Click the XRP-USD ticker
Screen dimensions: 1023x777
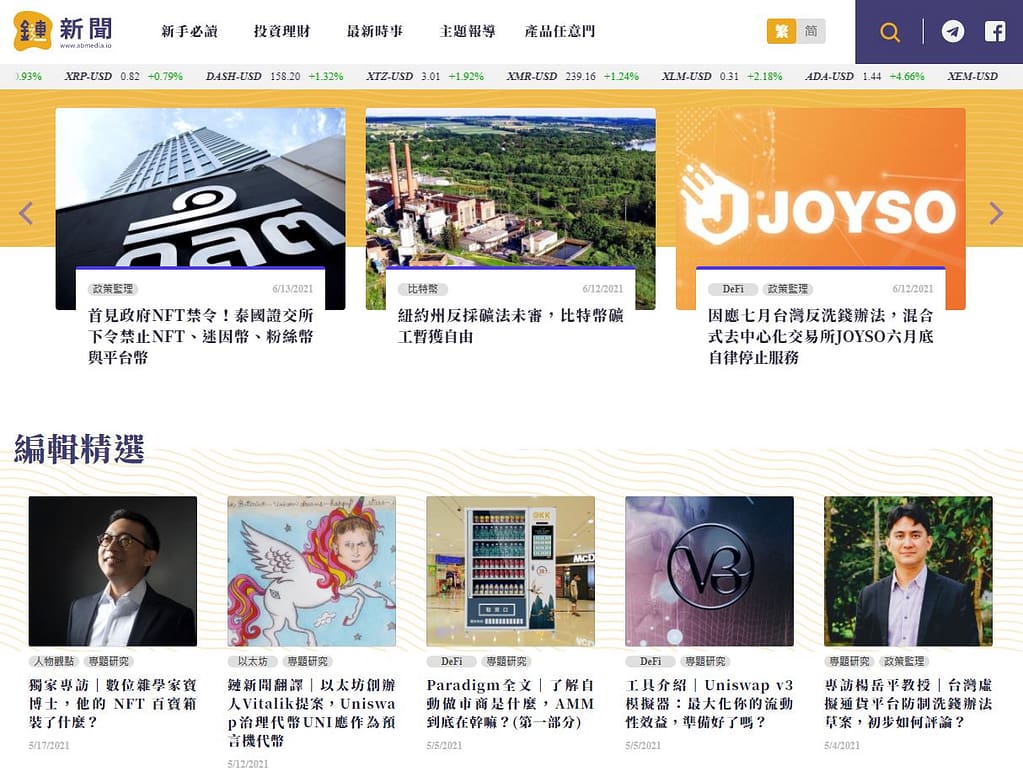[123, 76]
